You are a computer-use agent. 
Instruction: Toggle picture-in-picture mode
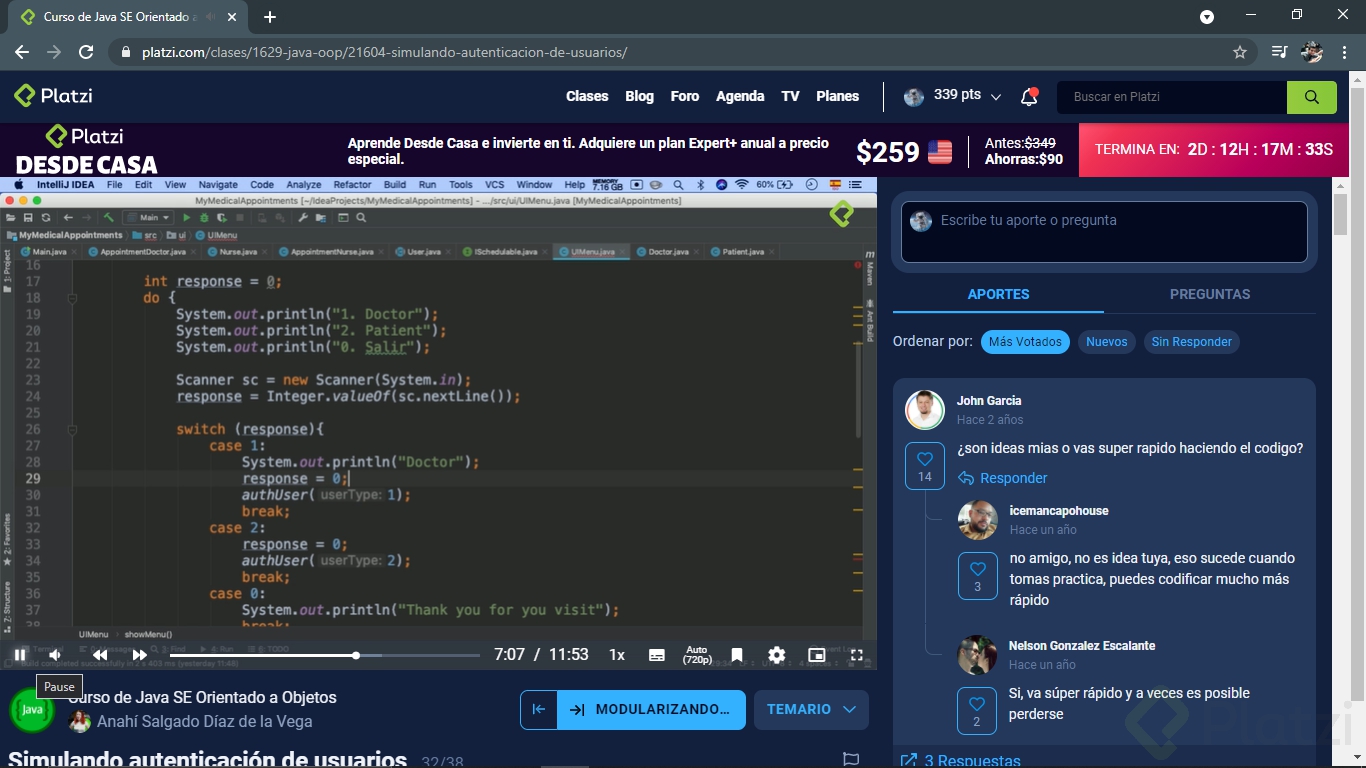pos(817,655)
